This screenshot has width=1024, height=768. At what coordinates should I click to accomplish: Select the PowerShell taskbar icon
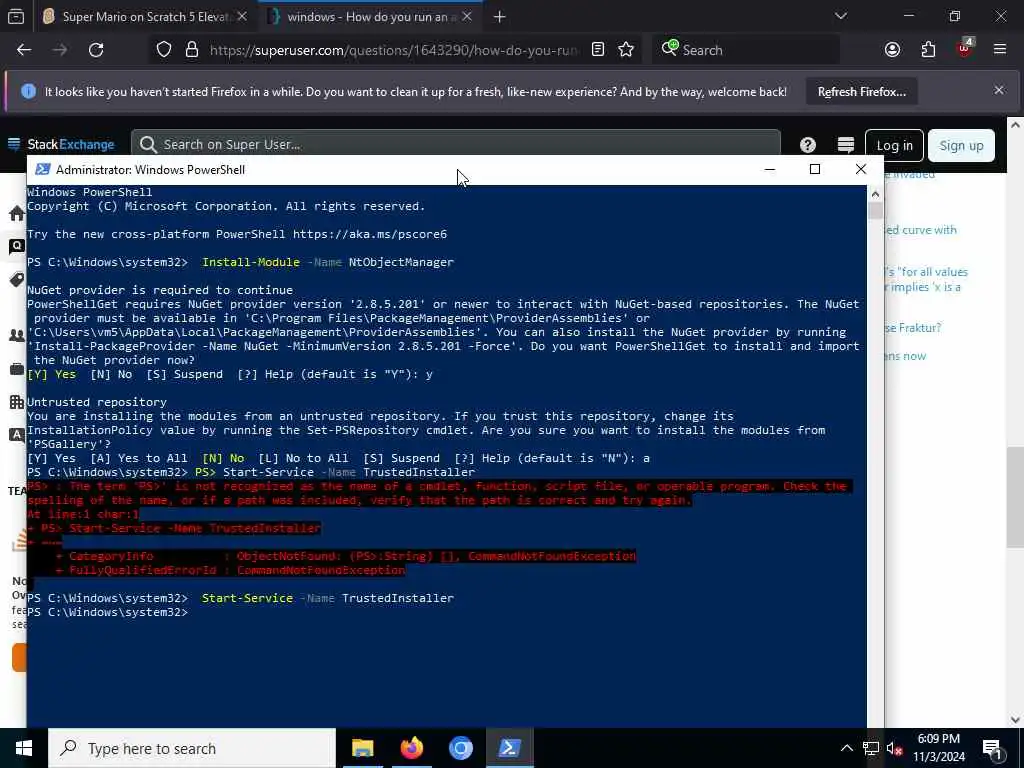[509, 748]
